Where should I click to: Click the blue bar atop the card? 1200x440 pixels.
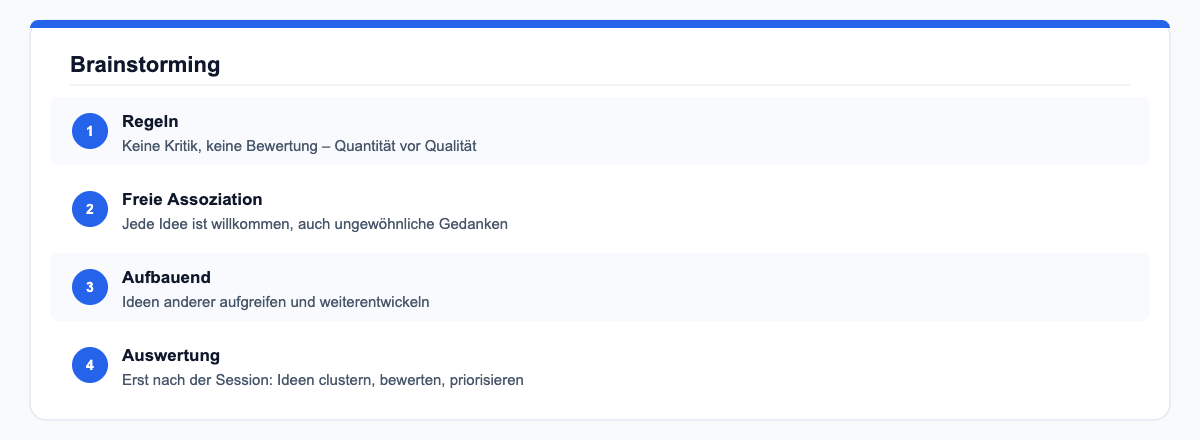pyautogui.click(x=600, y=24)
